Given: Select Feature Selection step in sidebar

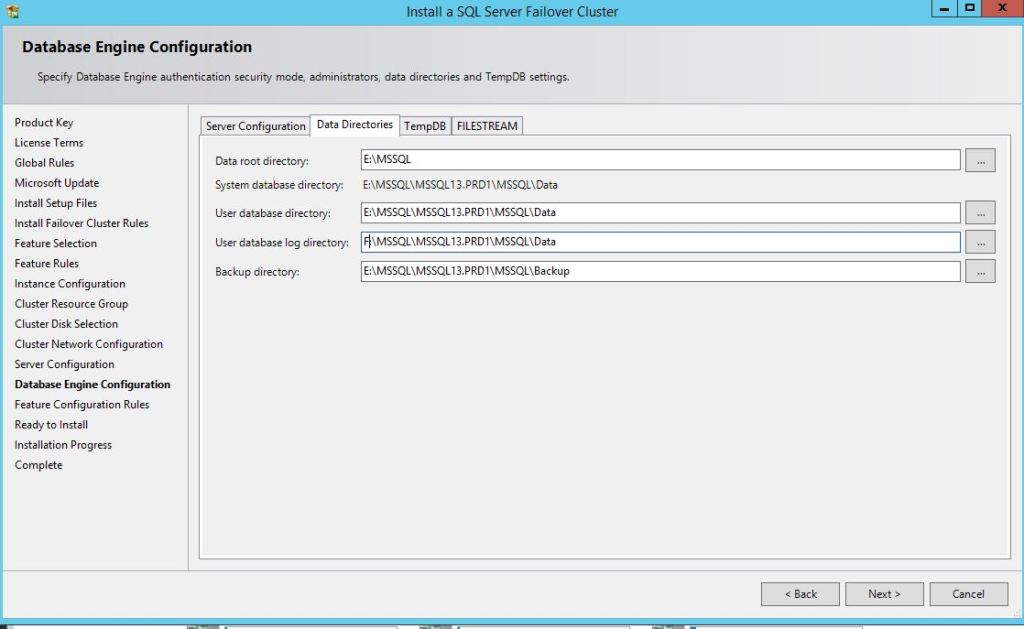Looking at the screenshot, I should 56,243.
